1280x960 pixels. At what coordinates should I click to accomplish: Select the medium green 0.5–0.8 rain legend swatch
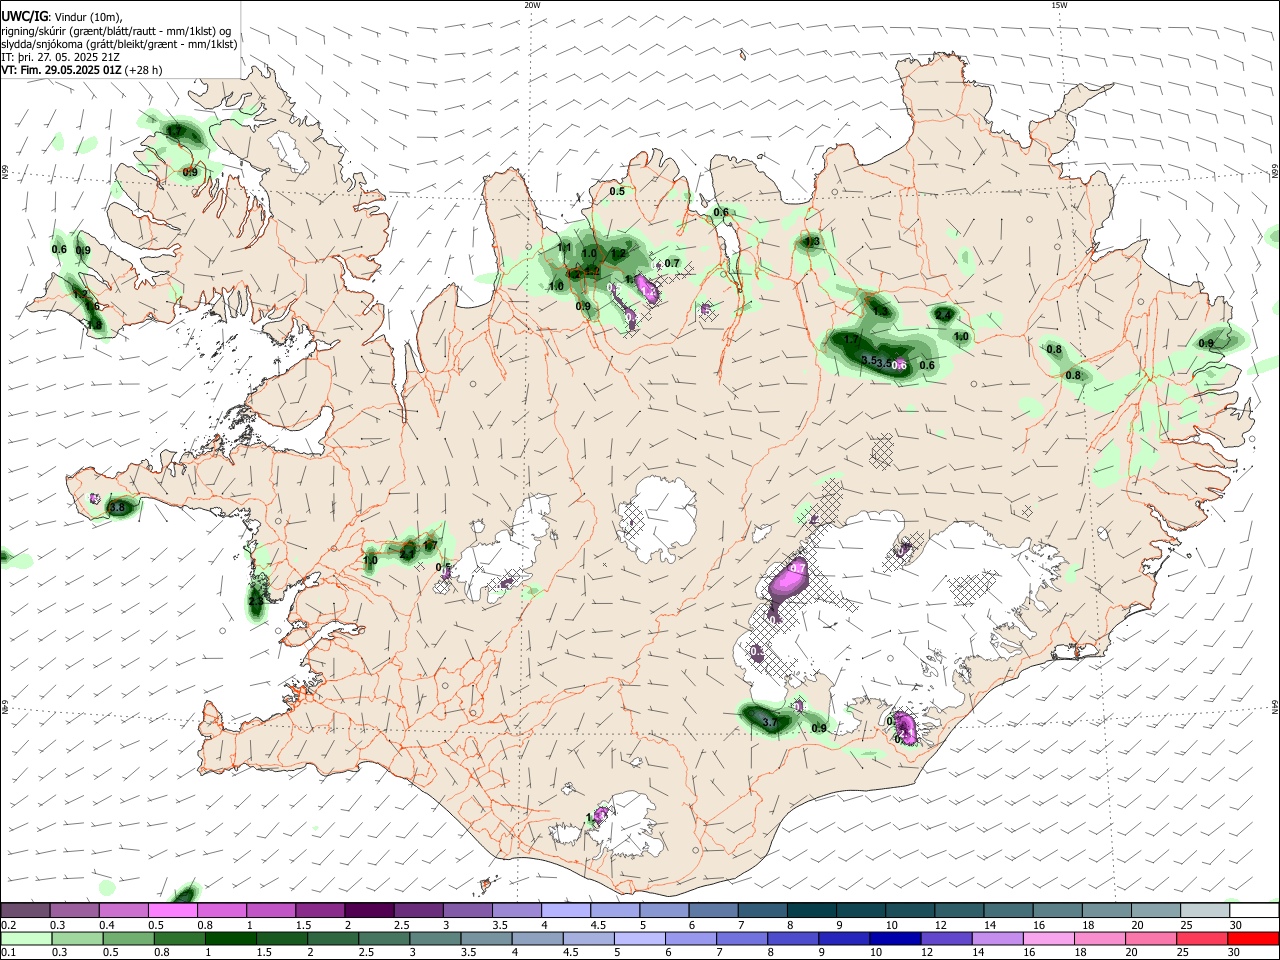pyautogui.click(x=129, y=938)
